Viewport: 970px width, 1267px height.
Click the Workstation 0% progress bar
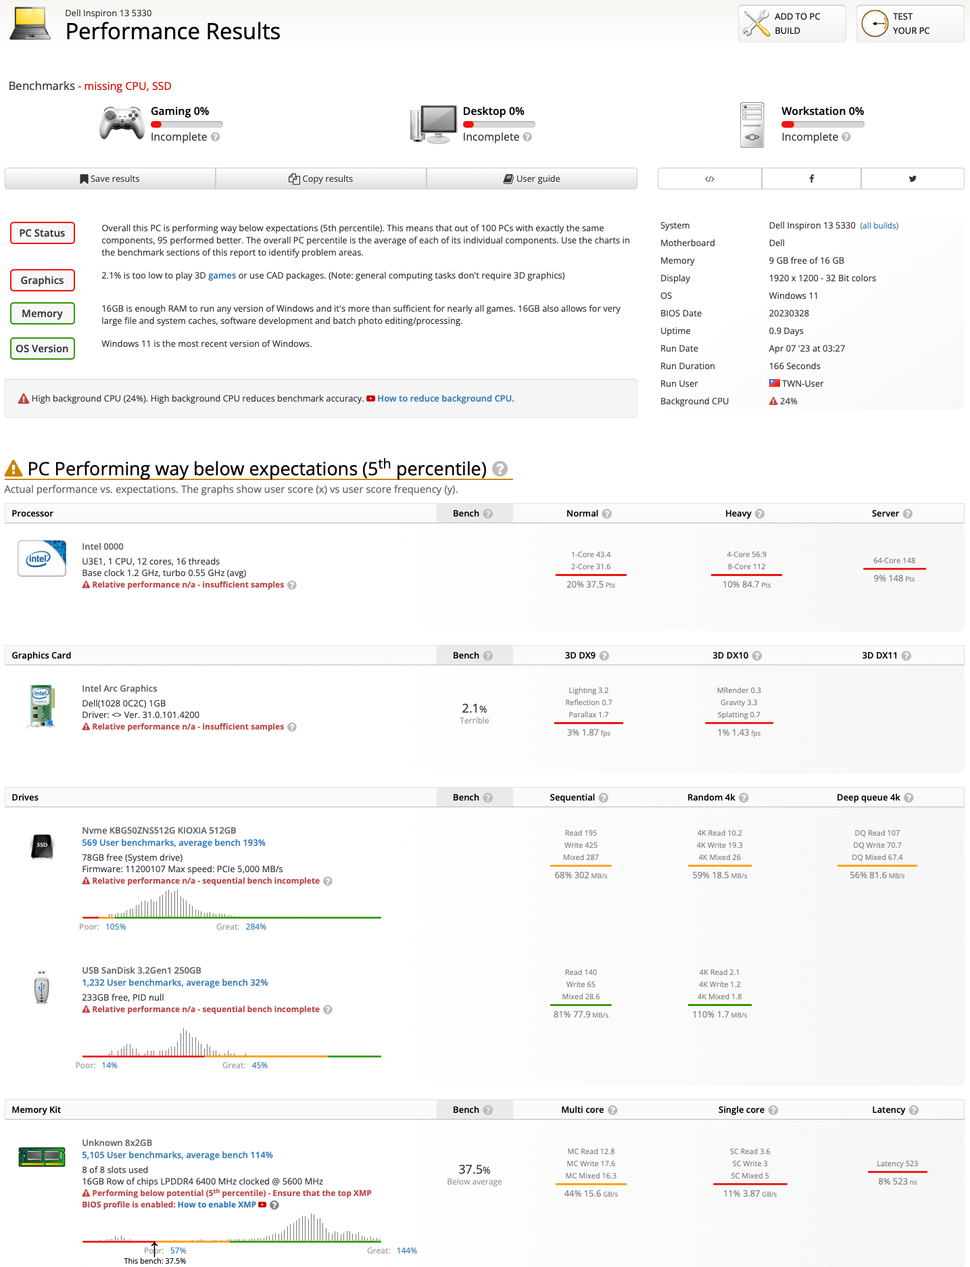[x=822, y=125]
